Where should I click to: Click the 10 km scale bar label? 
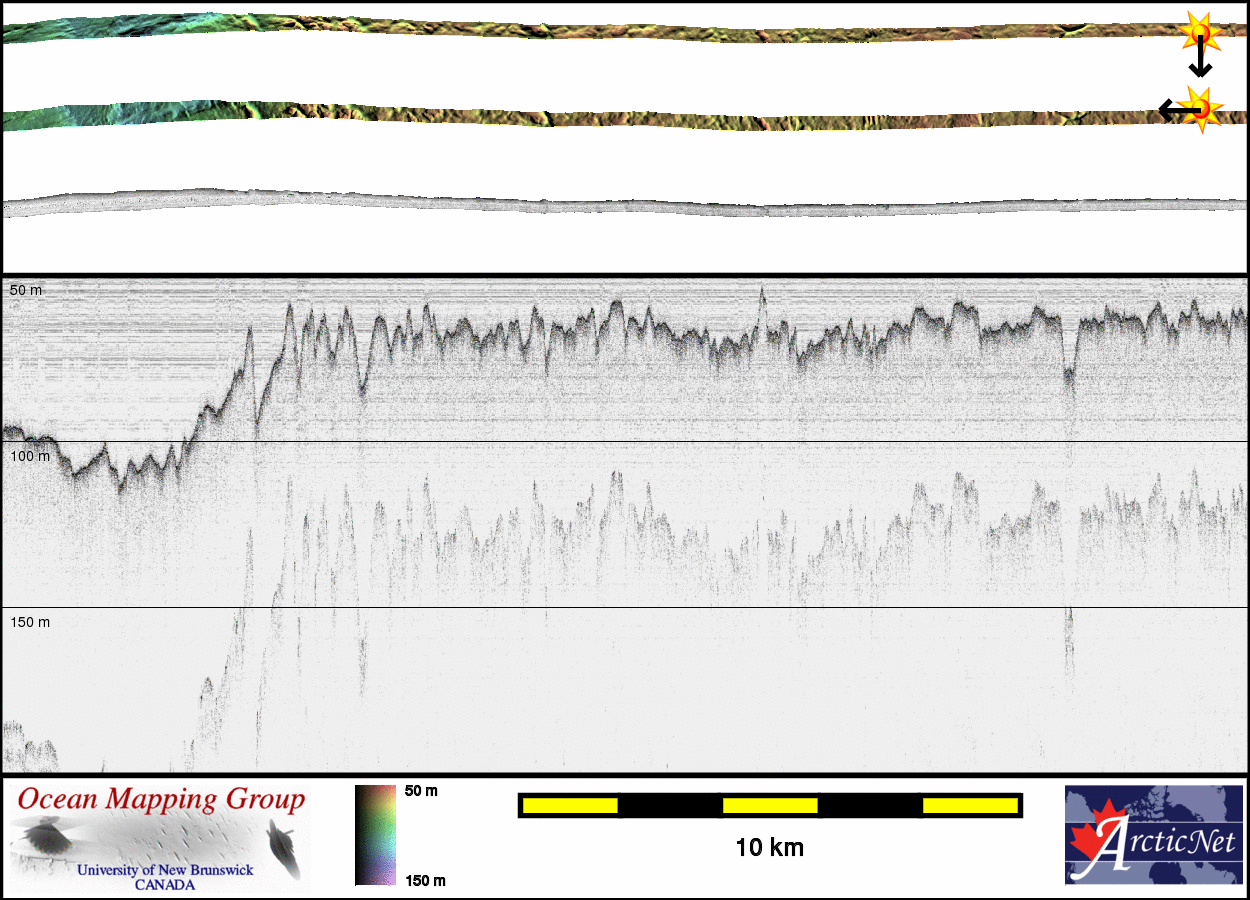pyautogui.click(x=769, y=848)
